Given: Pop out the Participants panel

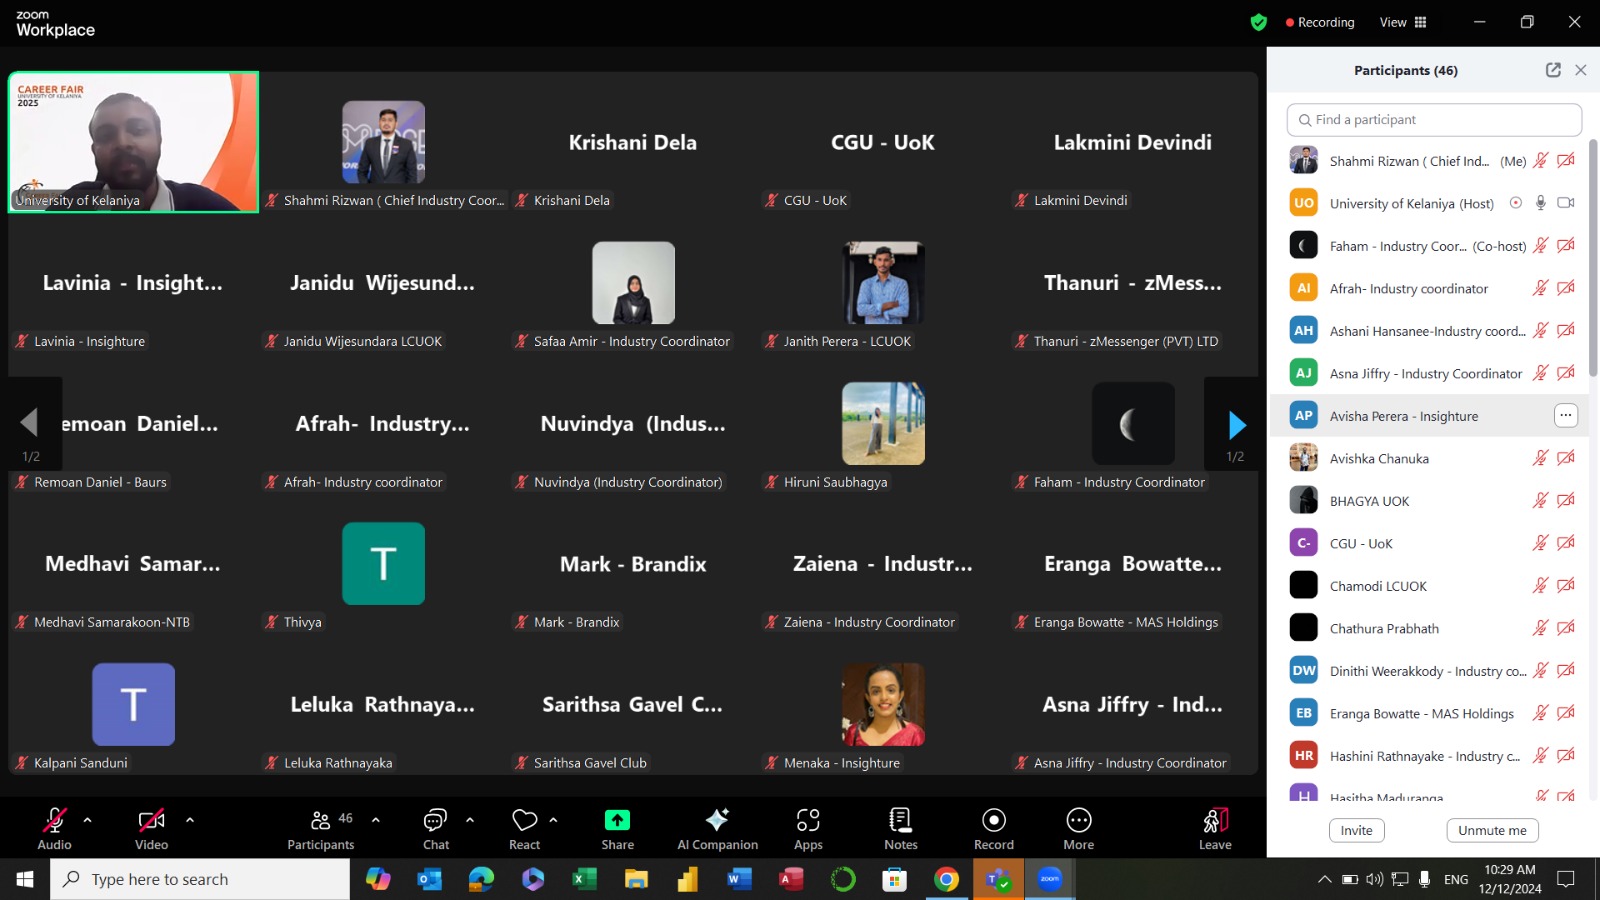Looking at the screenshot, I should tap(1553, 70).
